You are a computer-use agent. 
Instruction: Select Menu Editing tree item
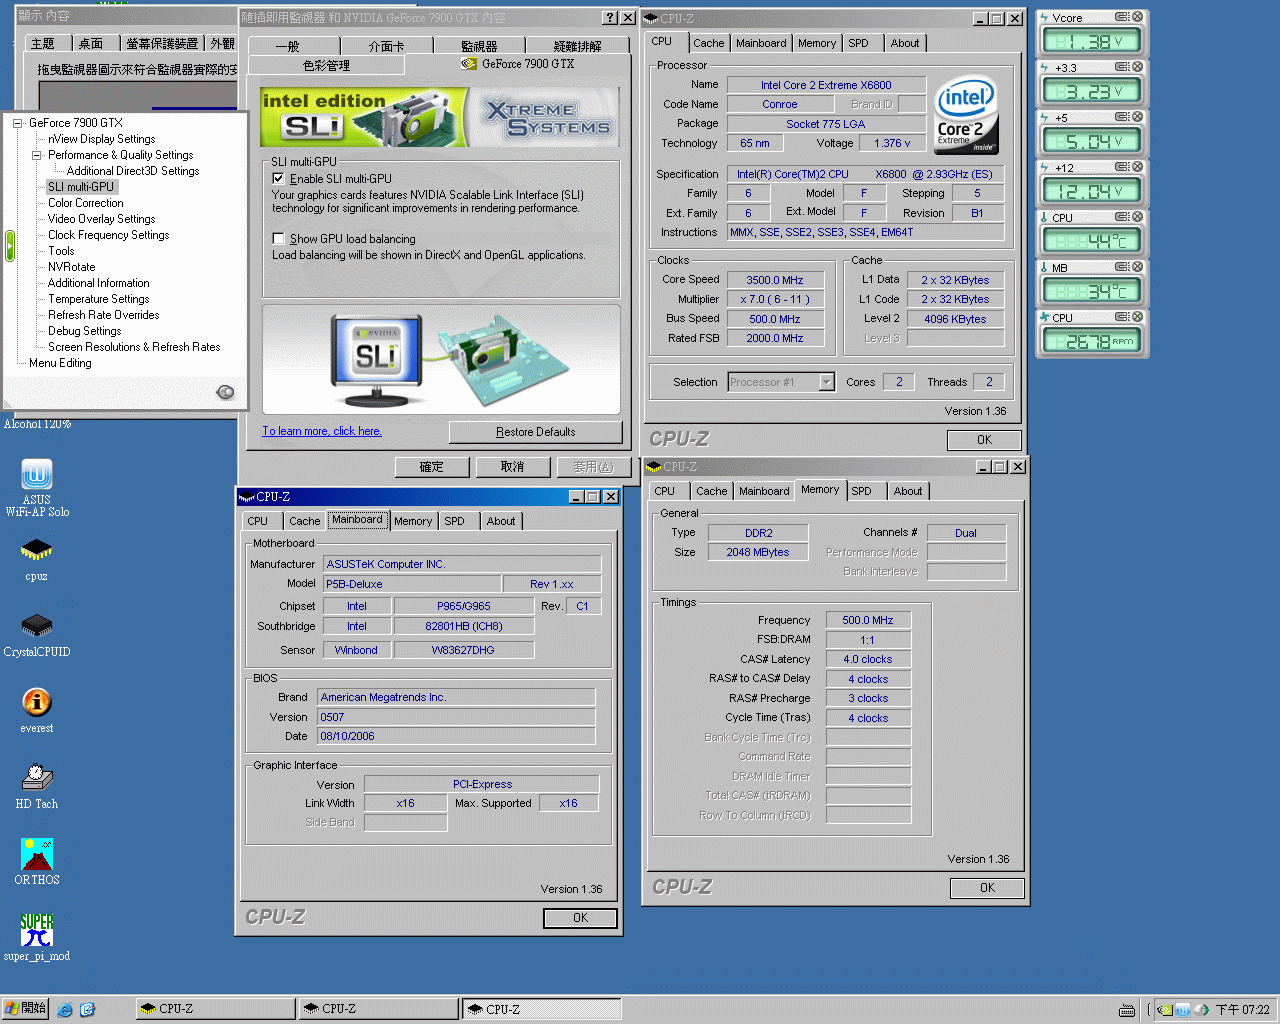(x=60, y=363)
